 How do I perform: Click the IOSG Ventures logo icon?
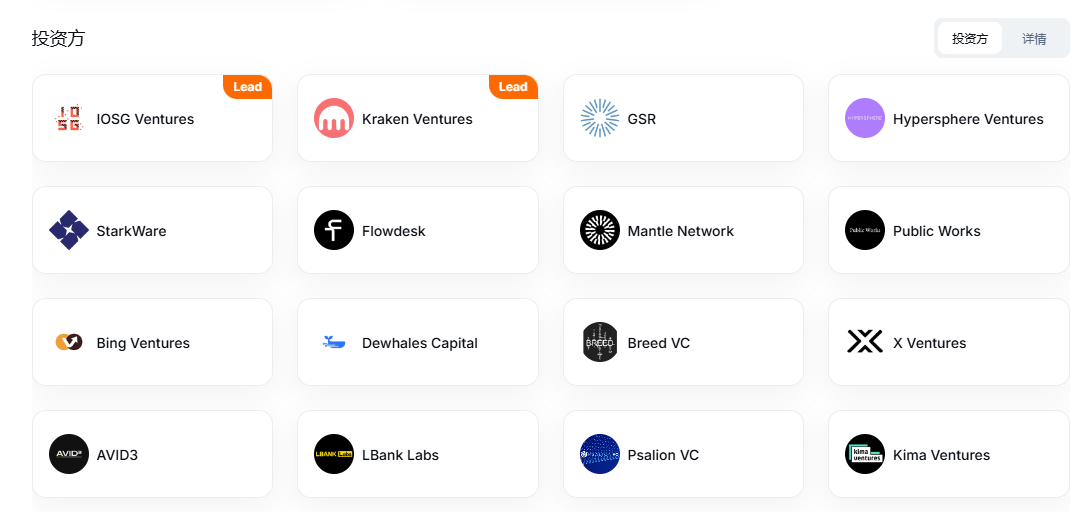pyautogui.click(x=69, y=118)
